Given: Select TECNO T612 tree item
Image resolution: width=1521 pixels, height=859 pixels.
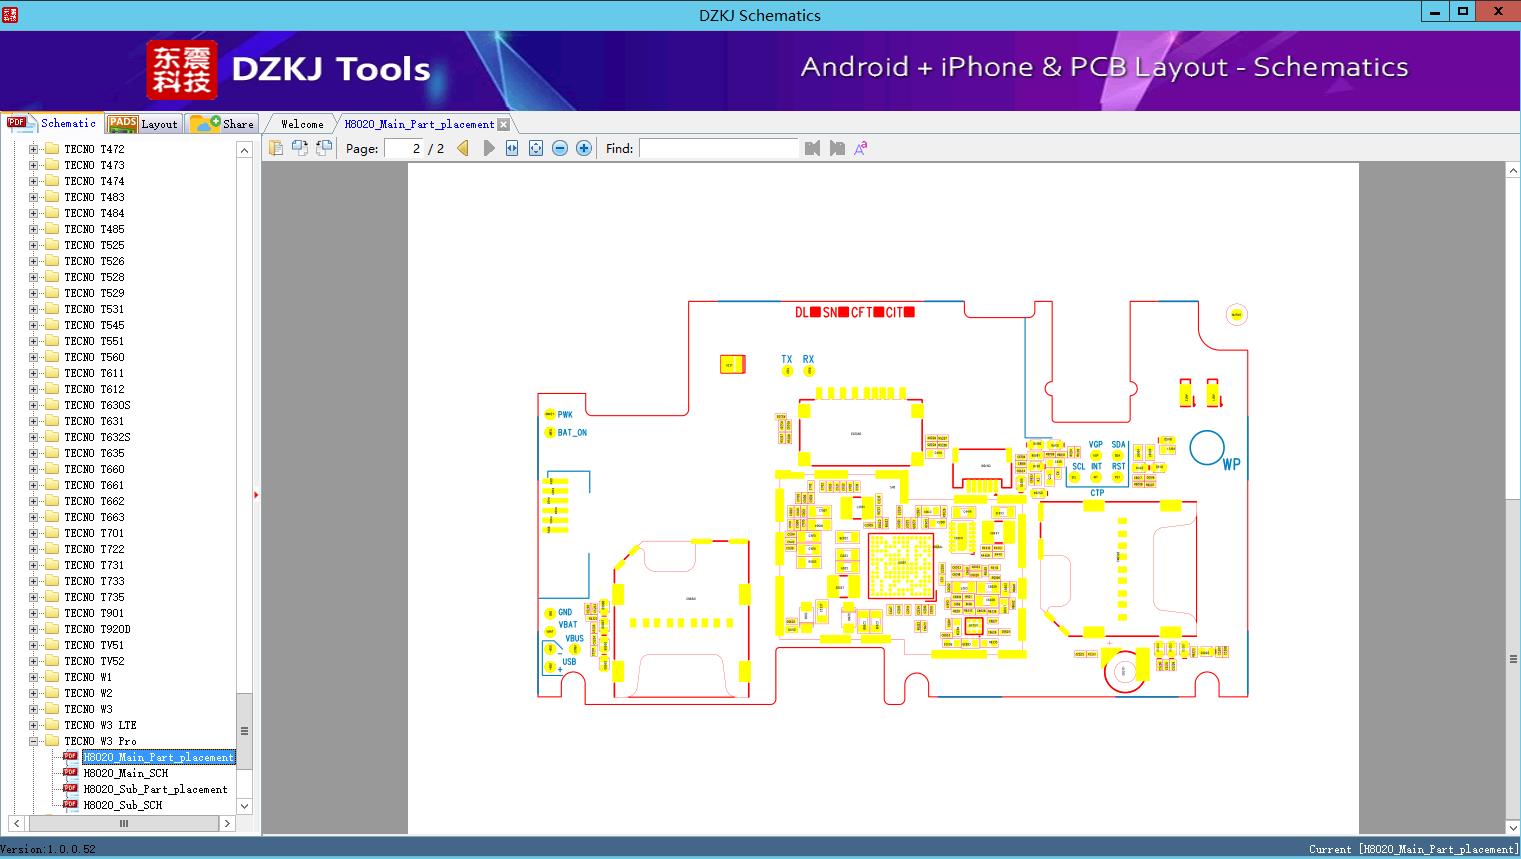Looking at the screenshot, I should pyautogui.click(x=95, y=389).
